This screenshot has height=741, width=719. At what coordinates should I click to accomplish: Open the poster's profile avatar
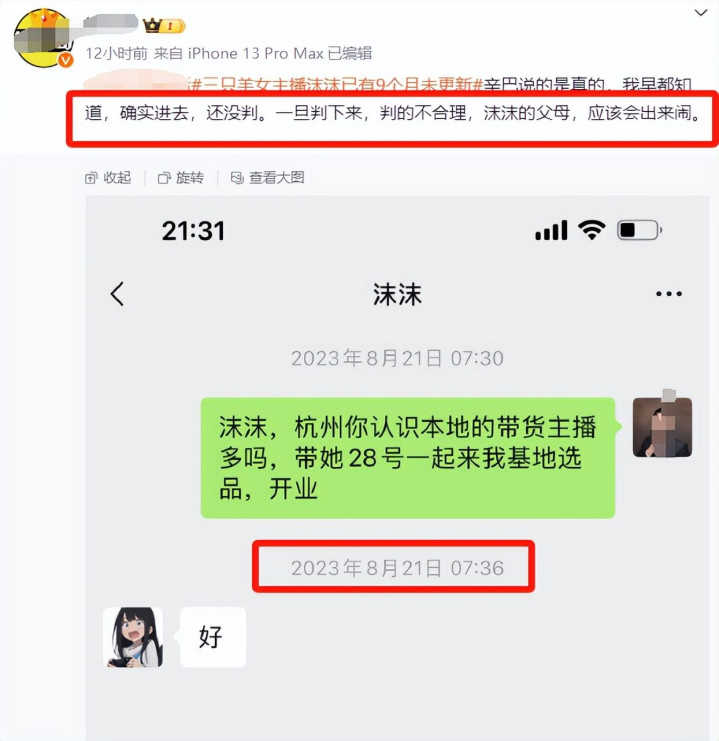pos(43,38)
